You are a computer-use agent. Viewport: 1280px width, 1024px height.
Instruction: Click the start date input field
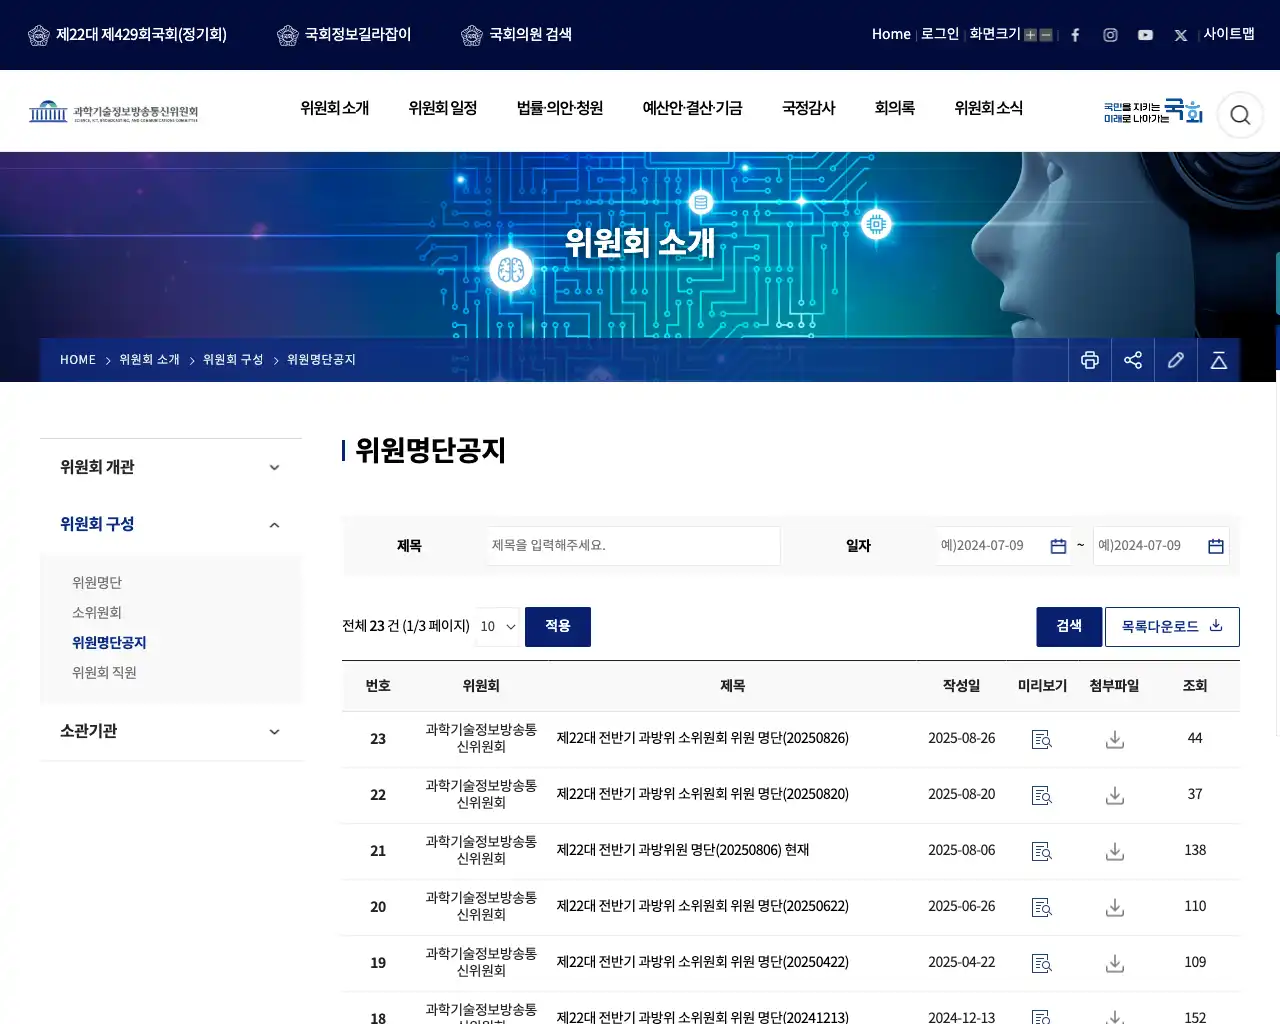click(x=1003, y=545)
